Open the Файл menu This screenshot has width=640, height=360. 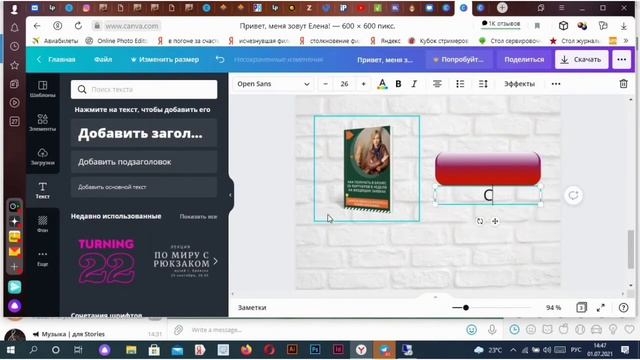(x=103, y=59)
